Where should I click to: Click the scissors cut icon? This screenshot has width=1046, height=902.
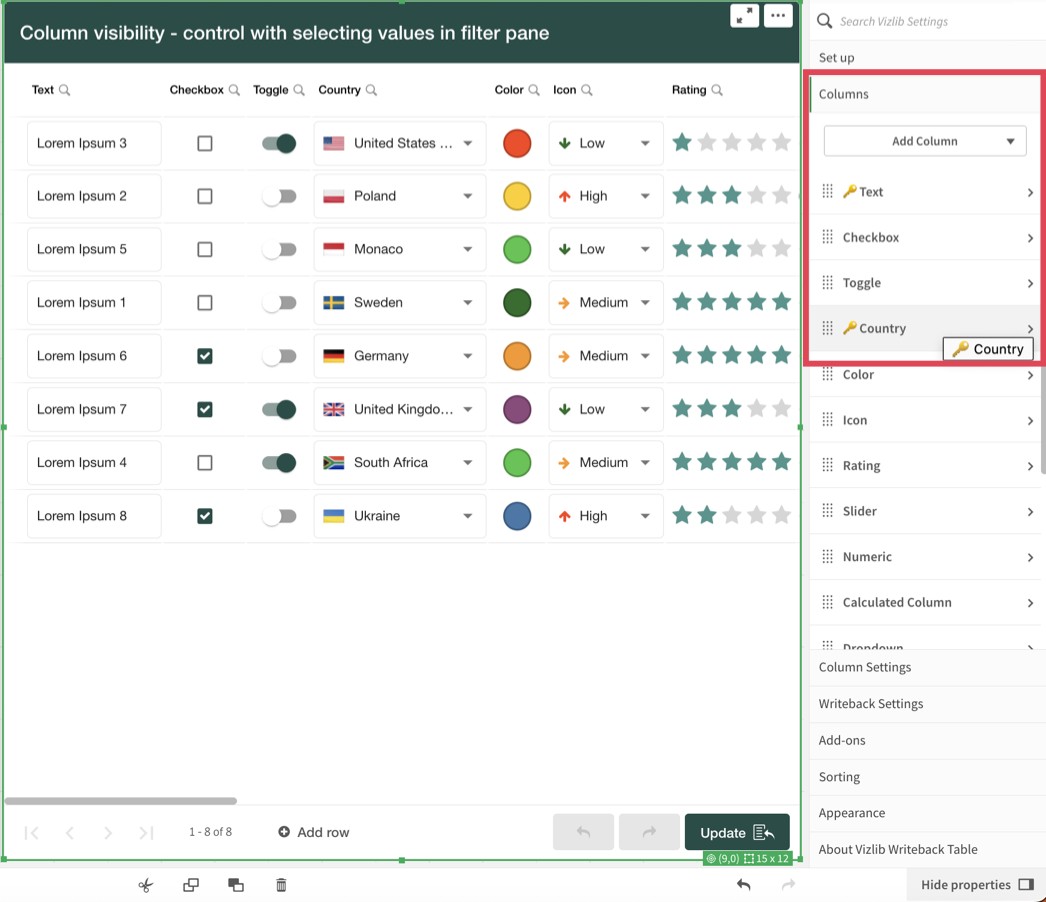coord(145,885)
